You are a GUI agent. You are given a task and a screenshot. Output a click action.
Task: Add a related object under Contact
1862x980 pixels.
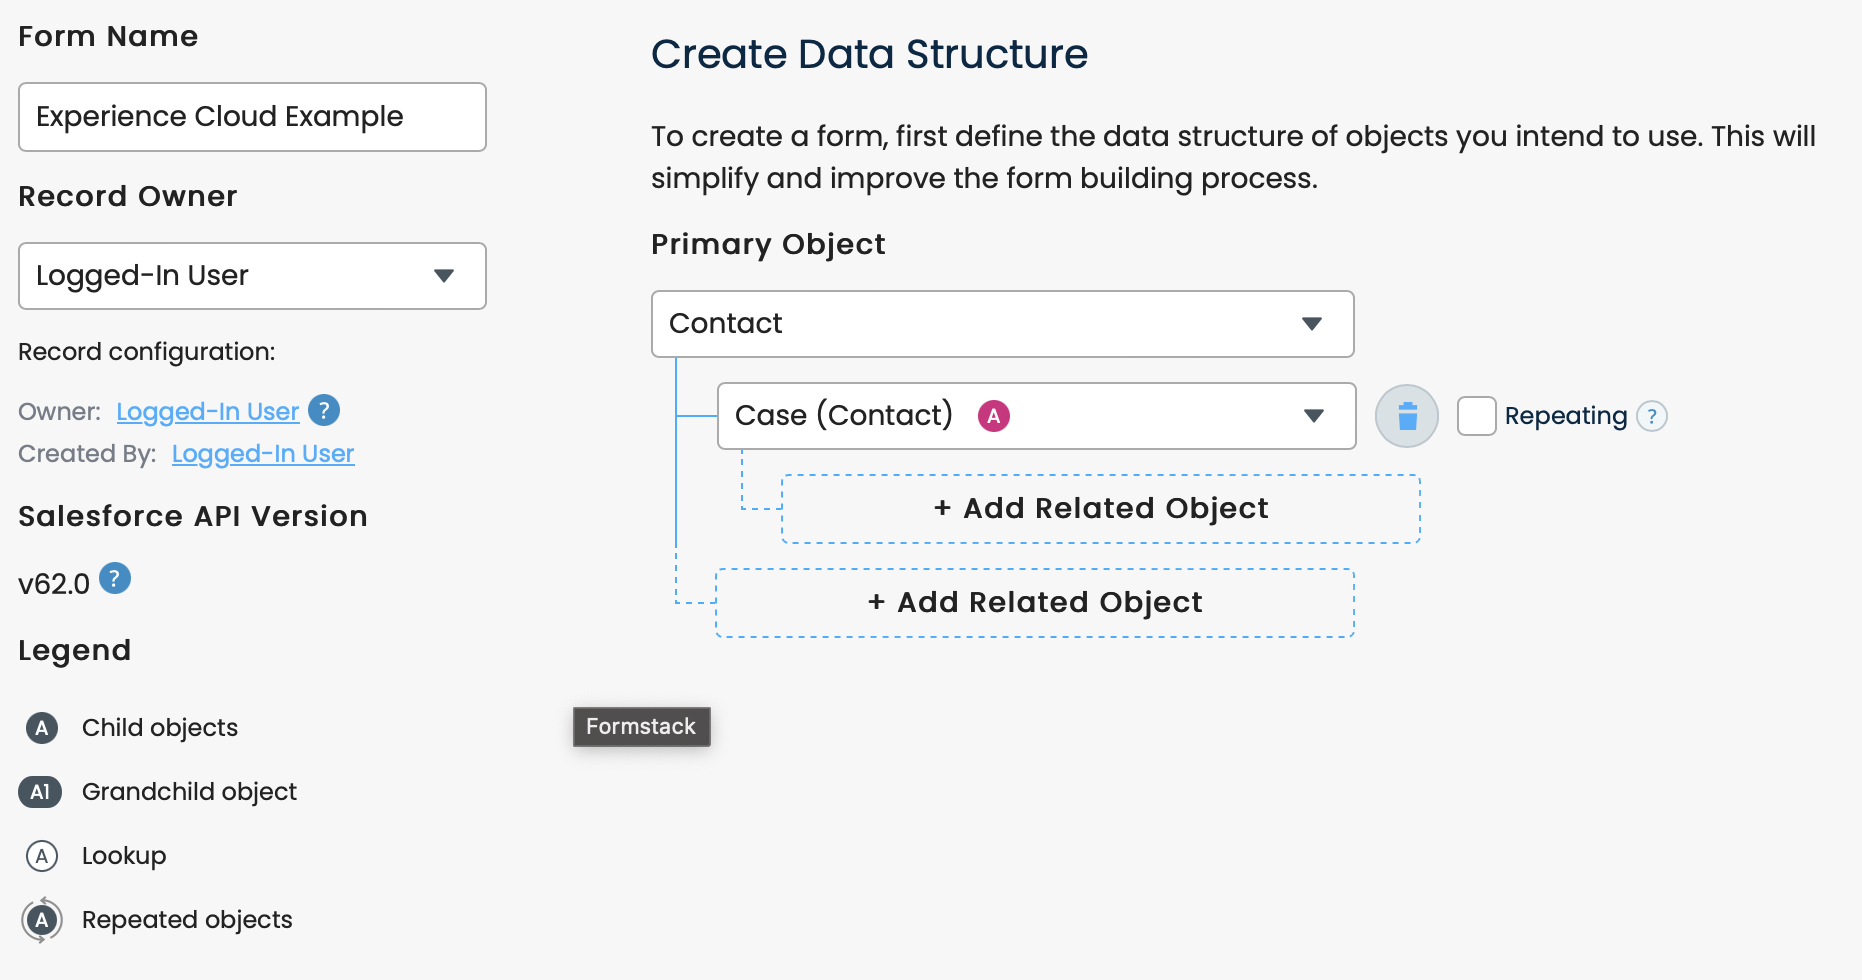point(1035,603)
